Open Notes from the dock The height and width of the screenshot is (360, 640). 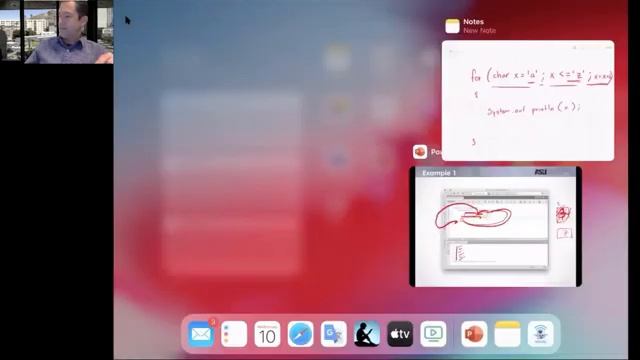point(507,334)
